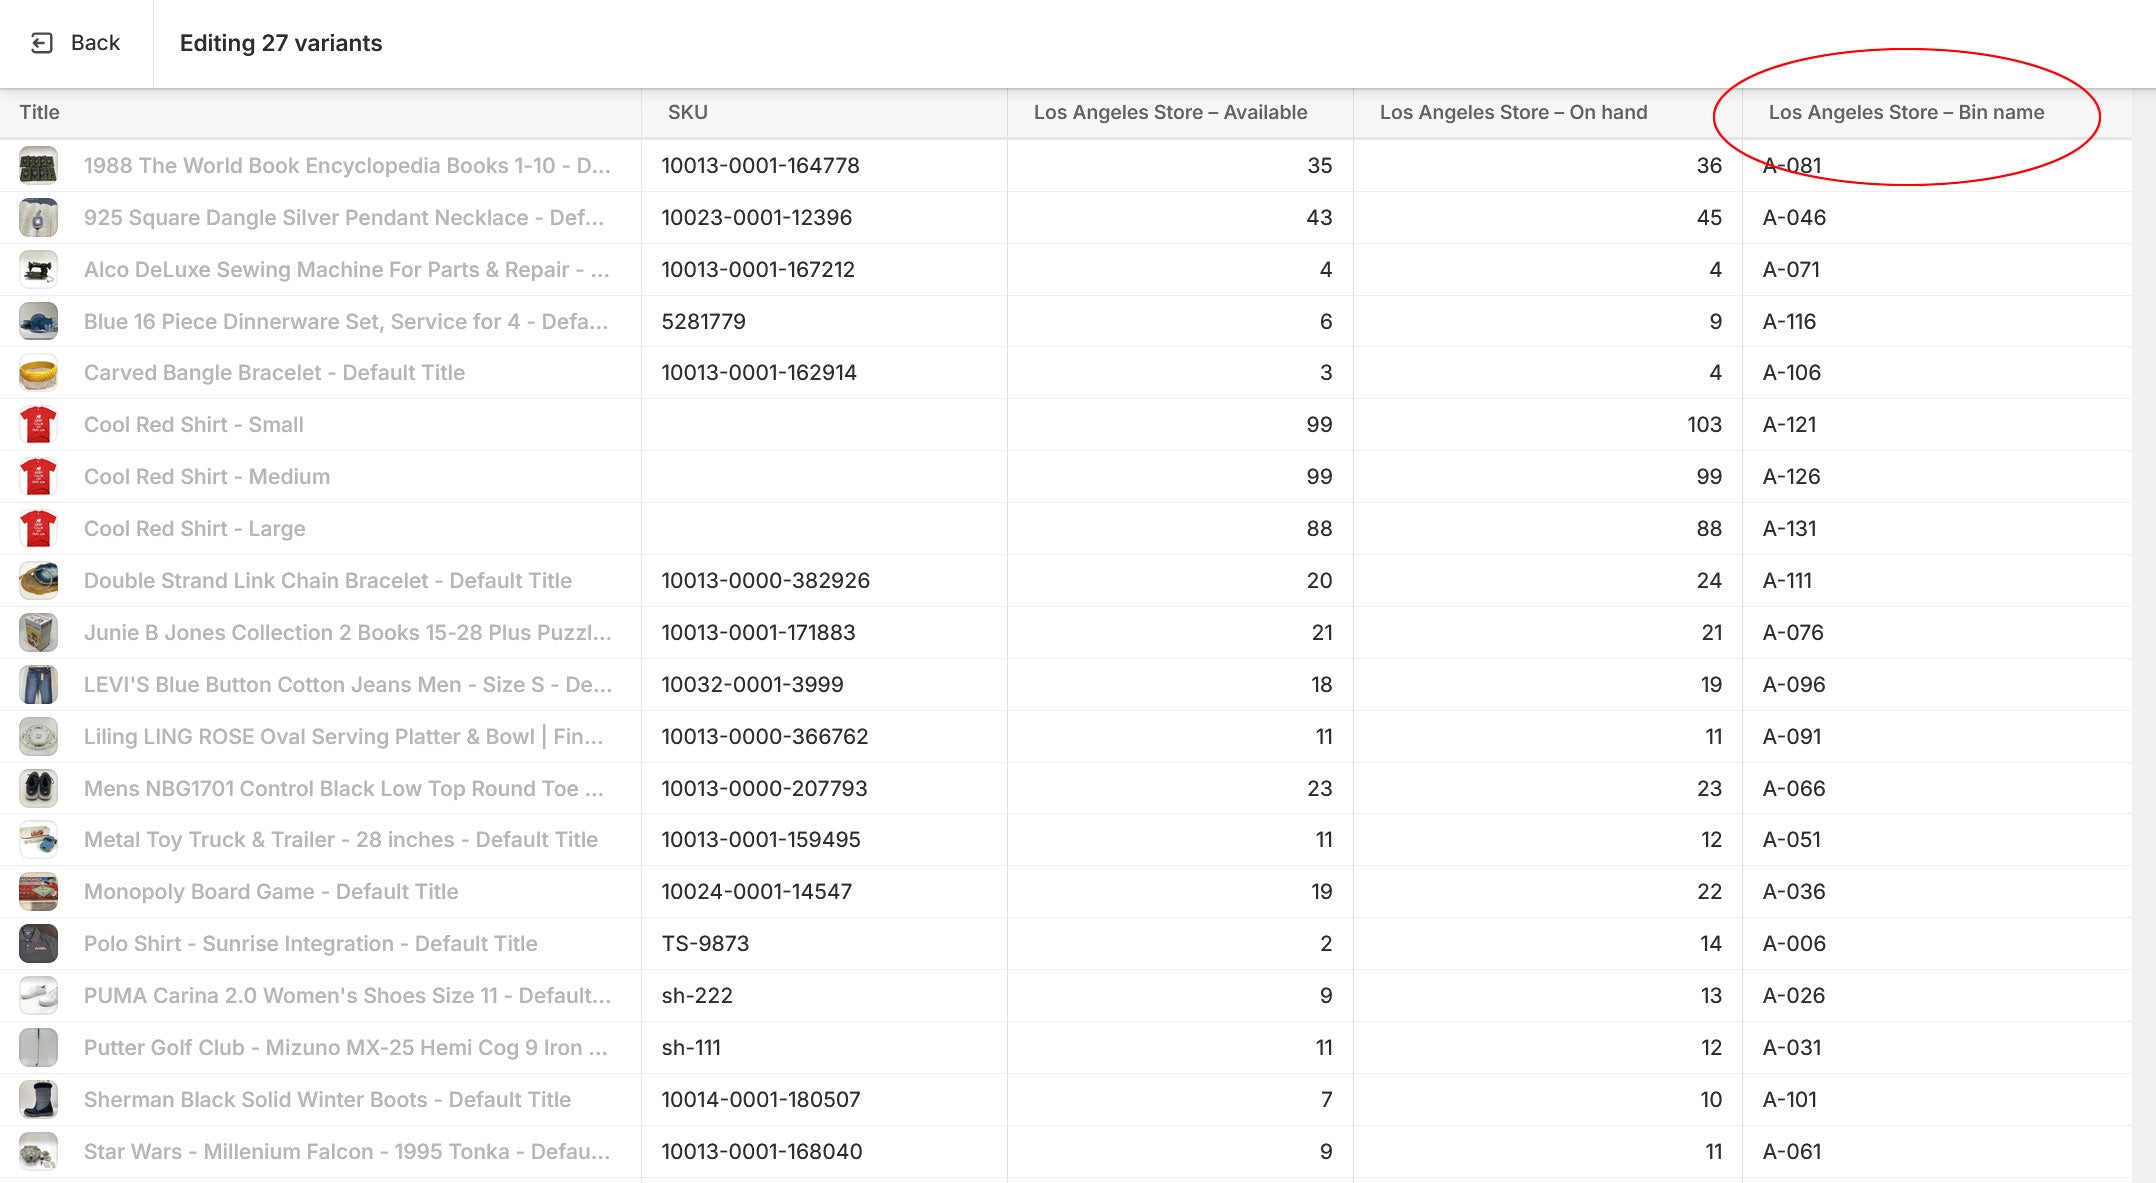Select Los Angeles Store – Available header

point(1180,113)
